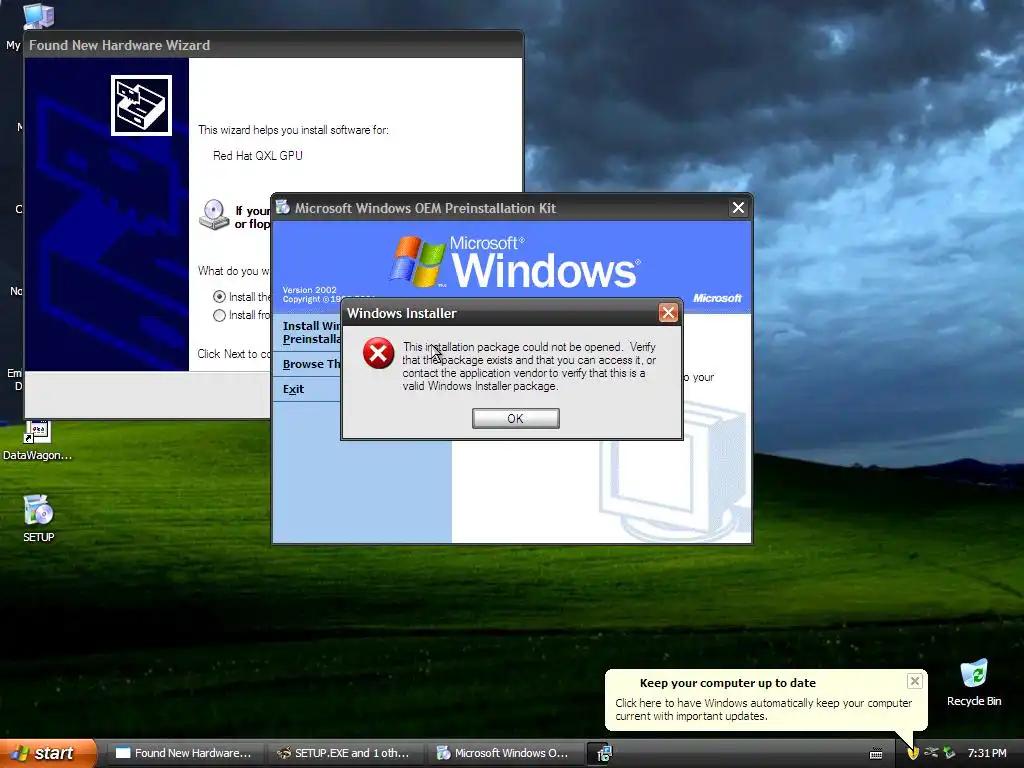Click the Version 2002 text in the banner
Screen dimensions: 1024x768
click(310, 290)
